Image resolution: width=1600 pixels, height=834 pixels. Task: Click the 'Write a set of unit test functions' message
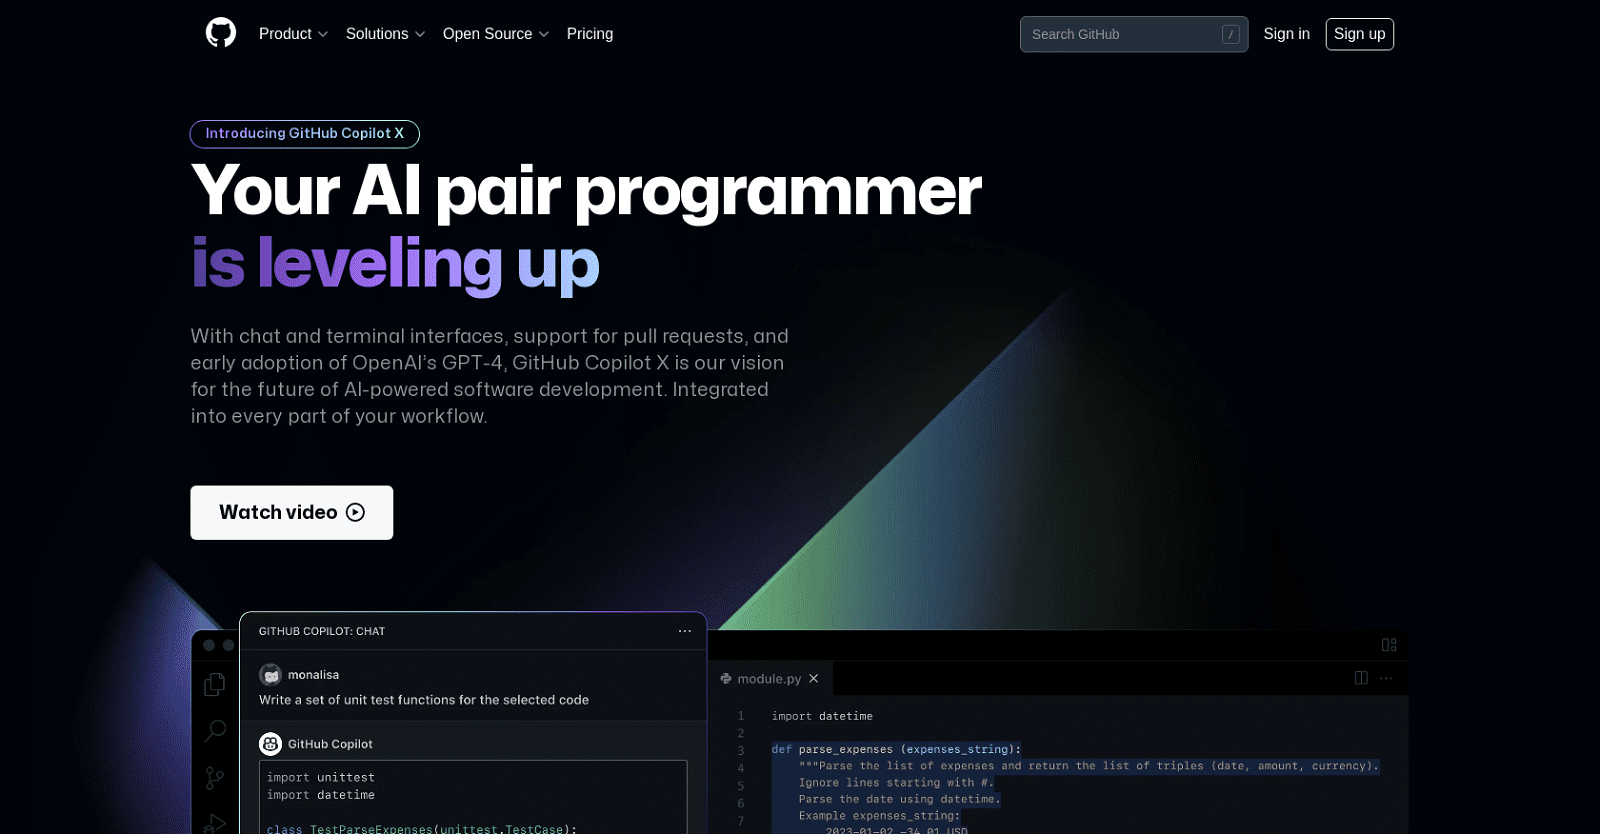(424, 700)
